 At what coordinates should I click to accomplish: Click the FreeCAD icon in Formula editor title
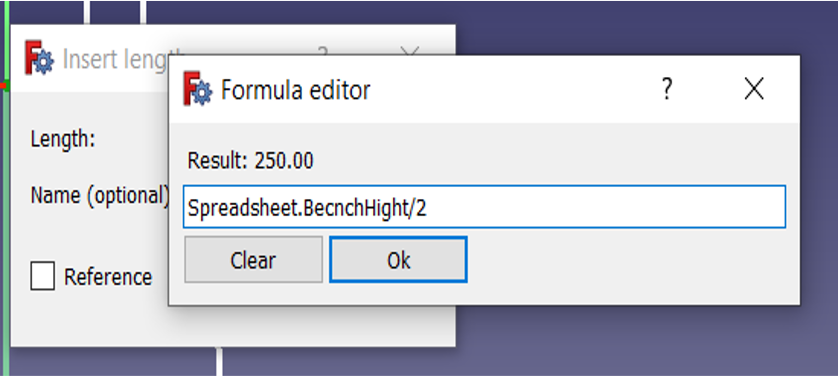(197, 89)
